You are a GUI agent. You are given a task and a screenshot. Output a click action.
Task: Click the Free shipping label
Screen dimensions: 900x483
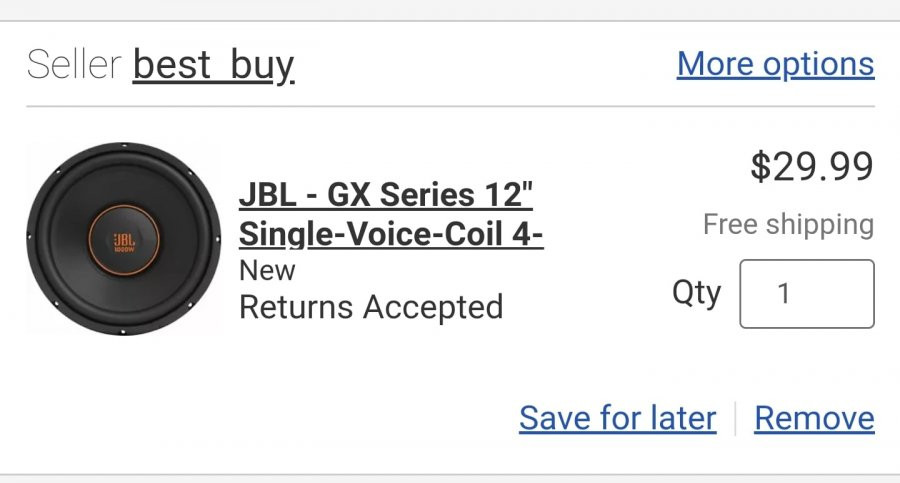[x=789, y=225]
